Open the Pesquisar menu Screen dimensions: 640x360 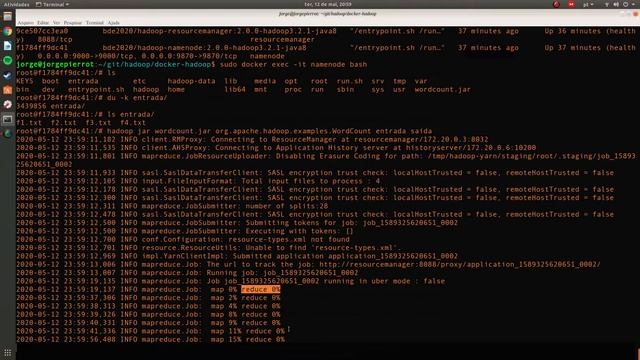[73, 23]
